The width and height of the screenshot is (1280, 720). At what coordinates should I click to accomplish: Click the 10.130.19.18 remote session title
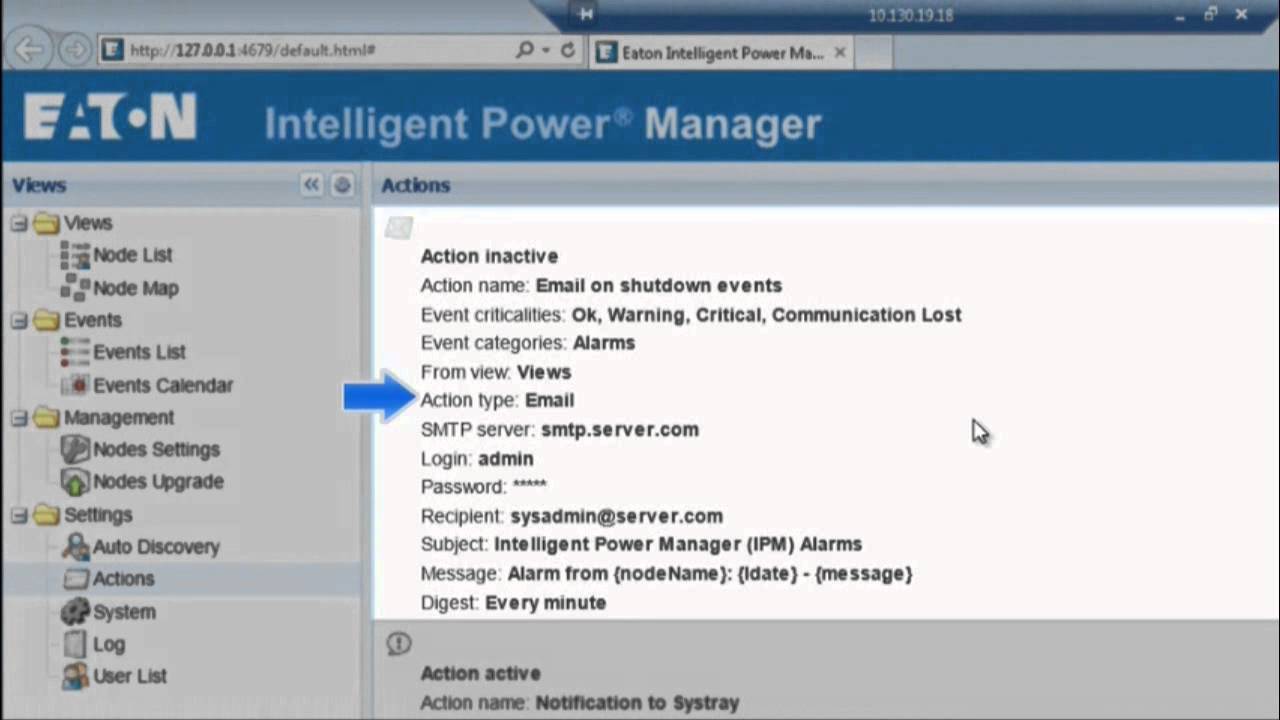[910, 15]
